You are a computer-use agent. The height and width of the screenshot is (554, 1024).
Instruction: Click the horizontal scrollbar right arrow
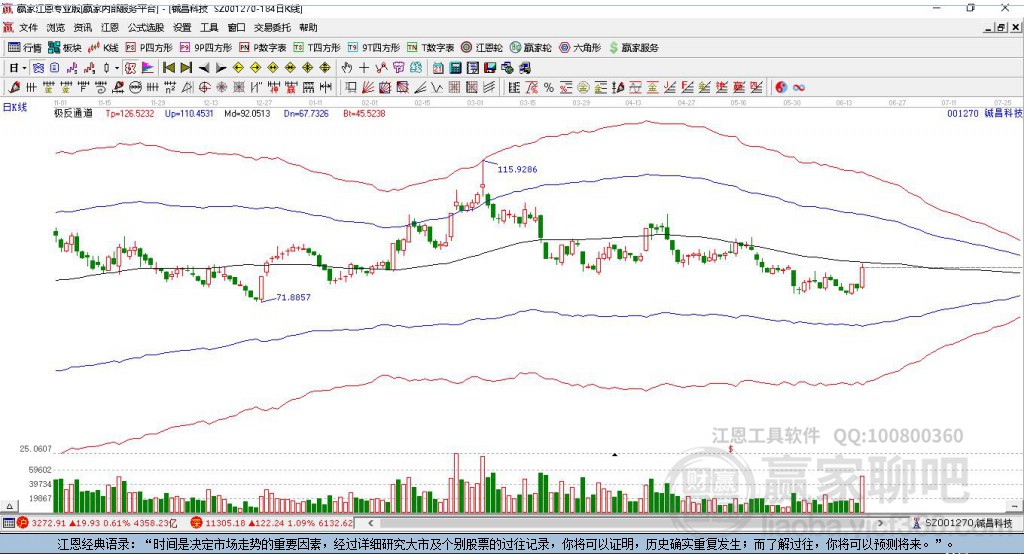pyautogui.click(x=881, y=523)
